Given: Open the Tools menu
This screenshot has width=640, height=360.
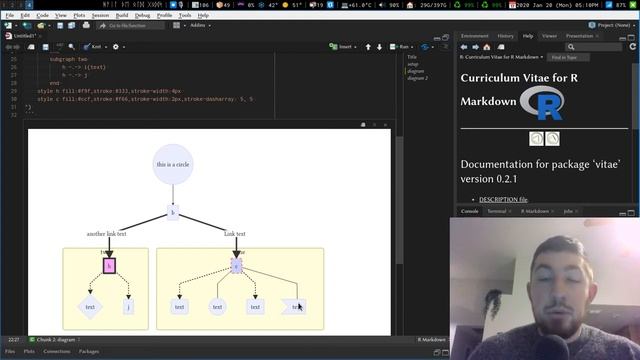Looking at the screenshot, I should click(x=185, y=15).
